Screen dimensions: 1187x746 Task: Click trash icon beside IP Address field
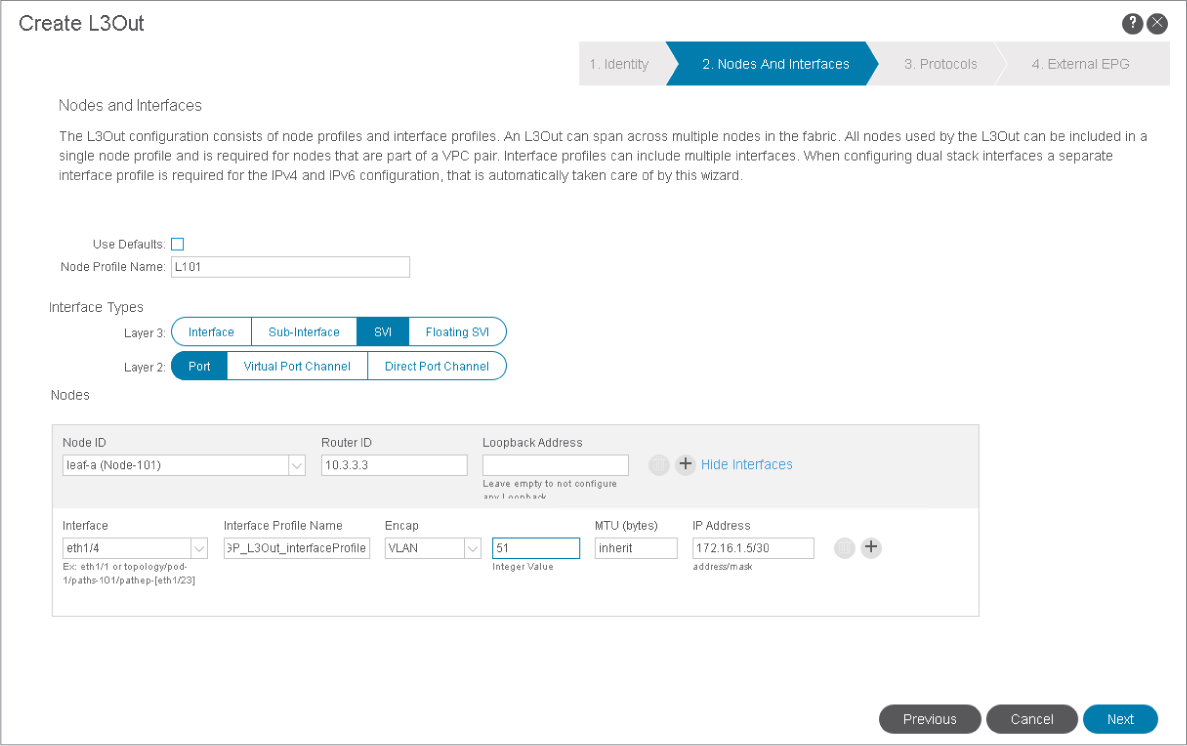coord(844,547)
